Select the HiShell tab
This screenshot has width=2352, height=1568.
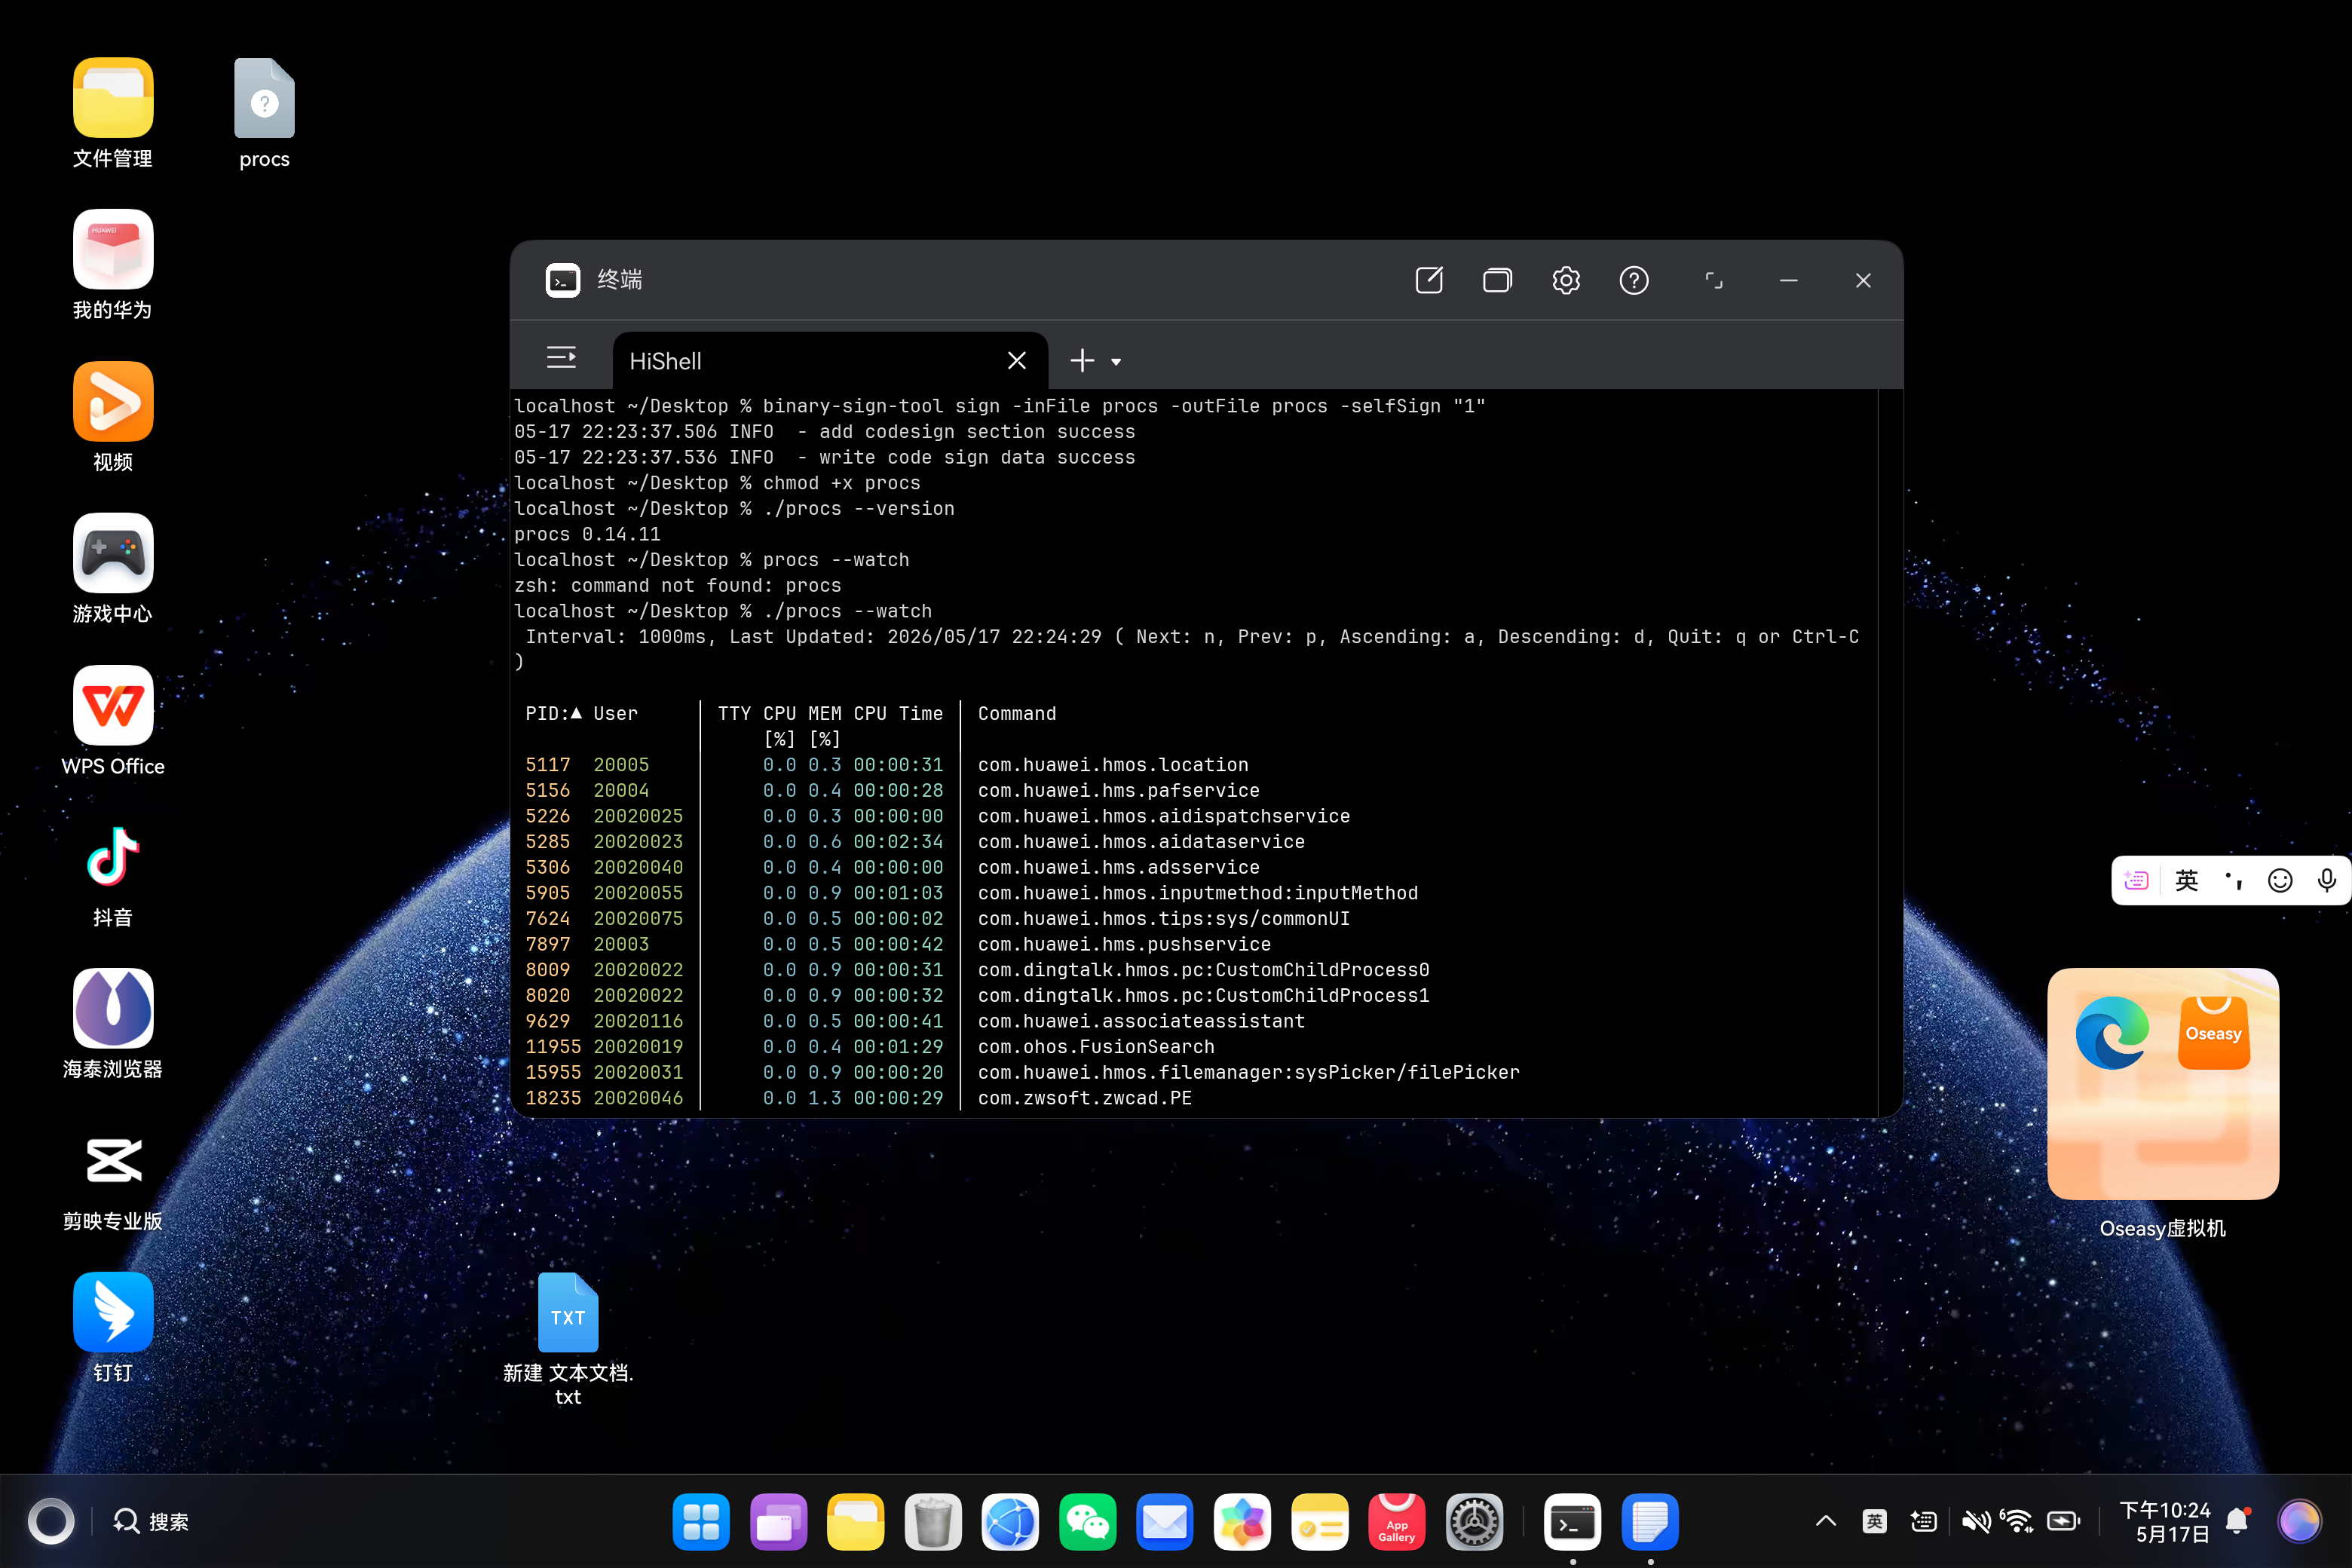tap(830, 360)
